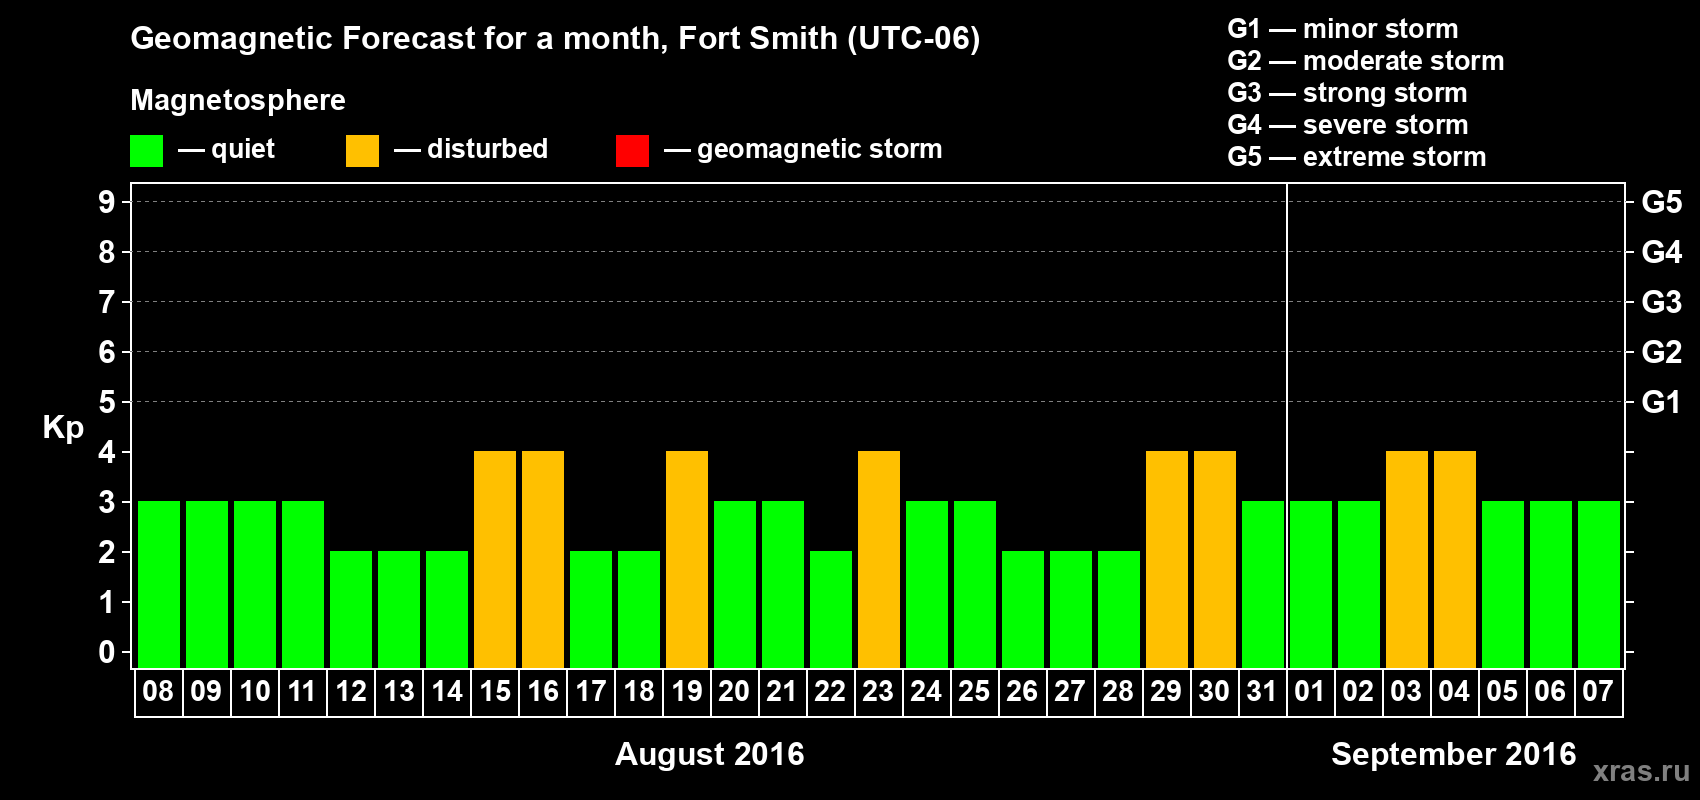Select the green bar for September 01
Screen dimensions: 1700x800
(1311, 584)
